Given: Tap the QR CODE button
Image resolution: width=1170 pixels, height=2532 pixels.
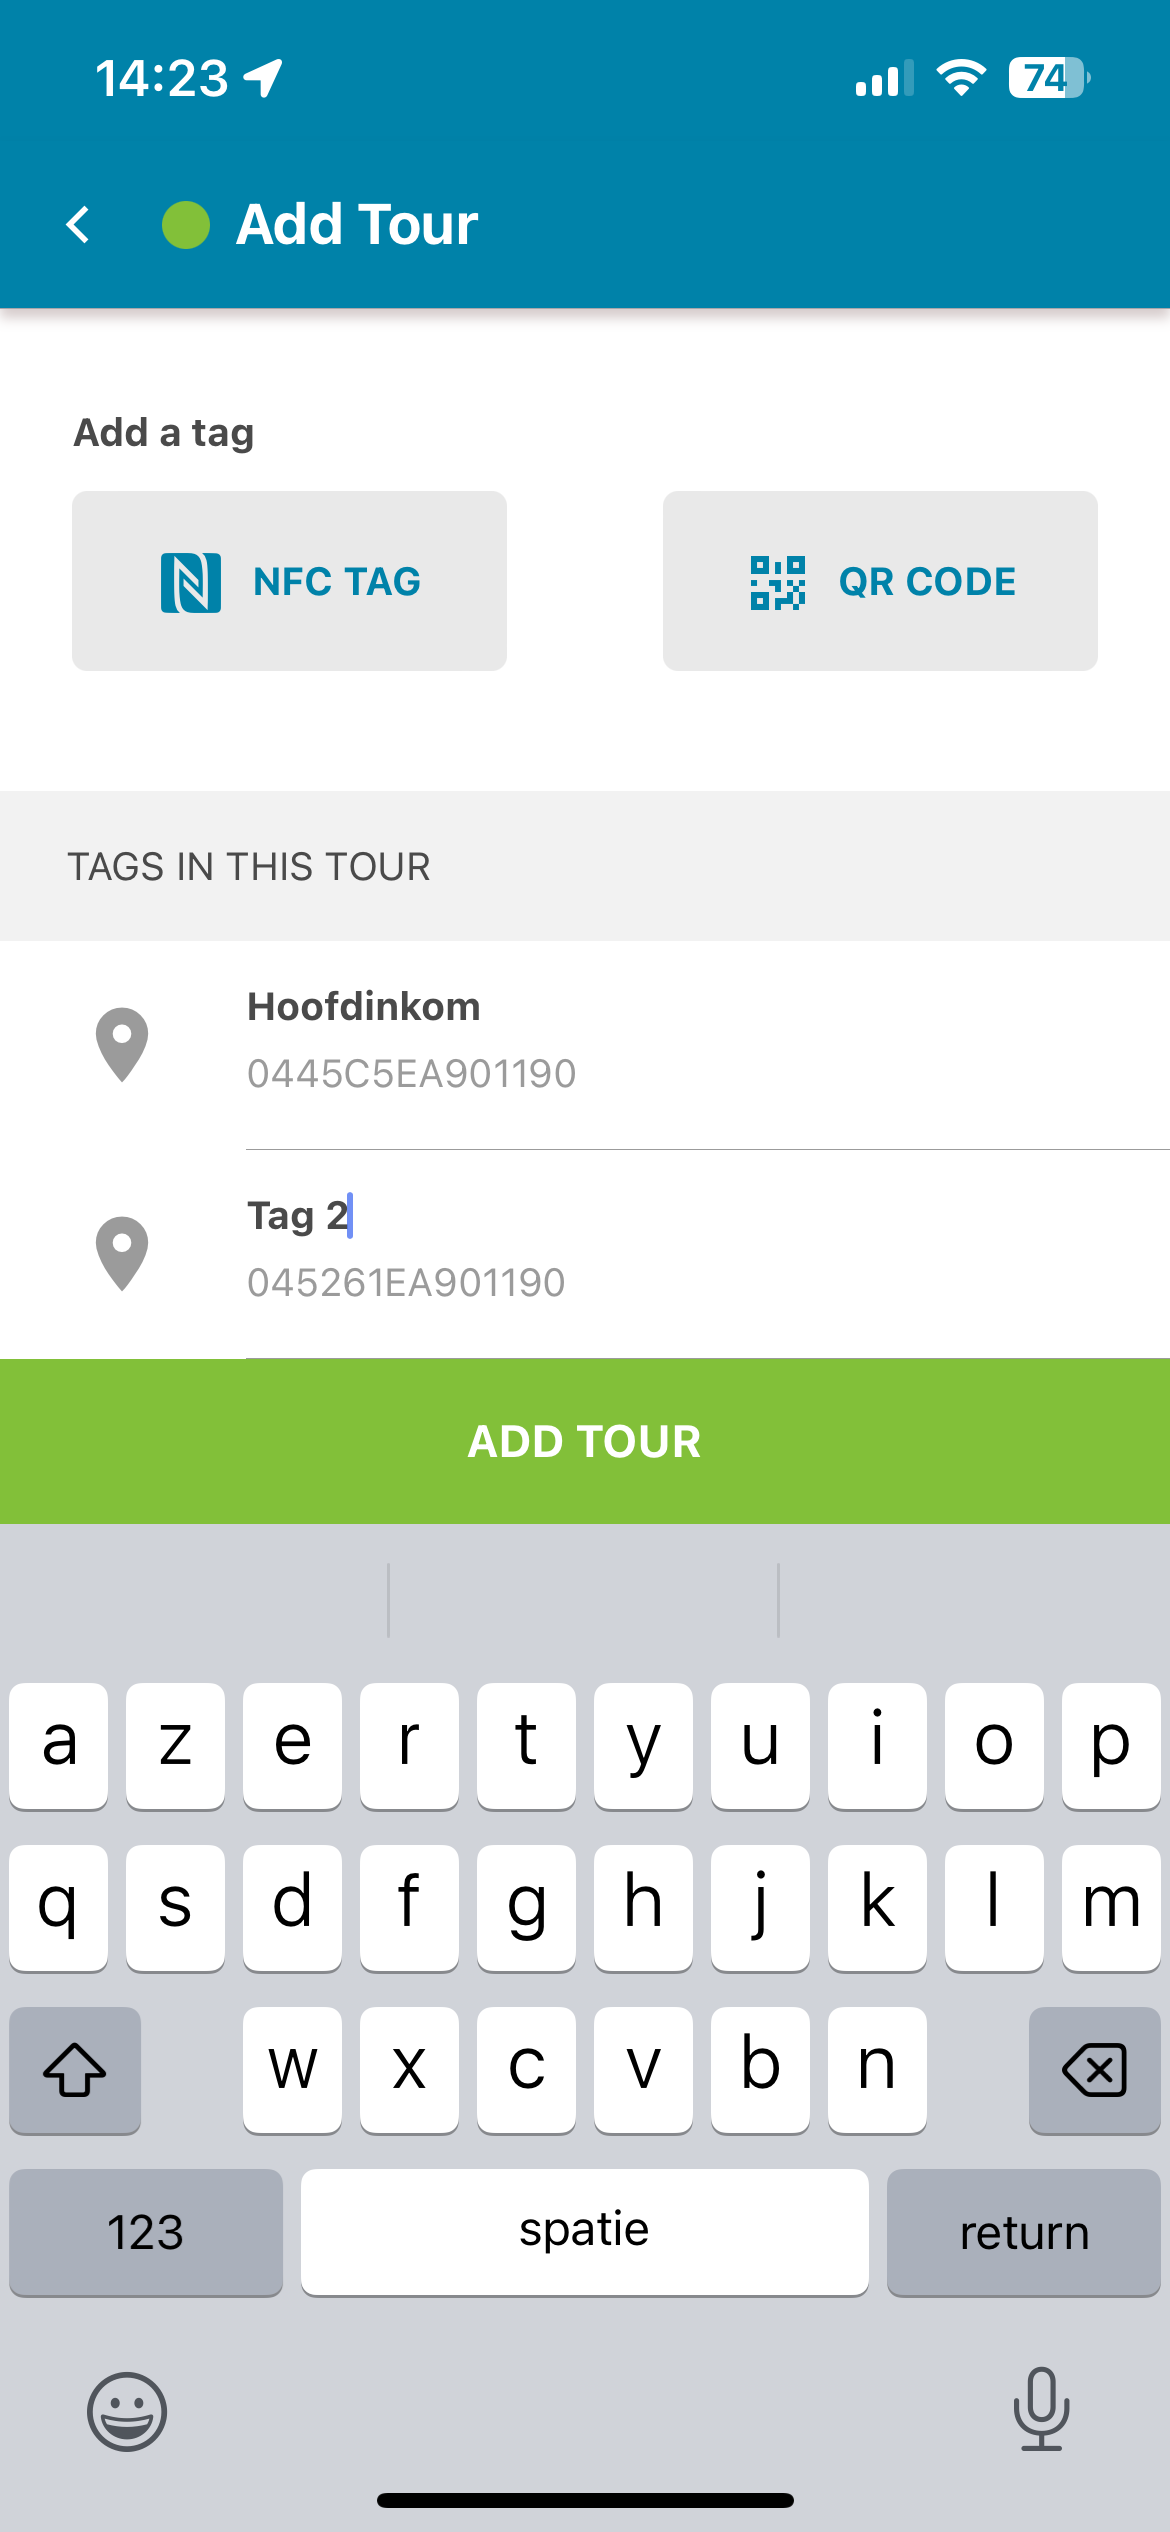Looking at the screenshot, I should [x=880, y=581].
